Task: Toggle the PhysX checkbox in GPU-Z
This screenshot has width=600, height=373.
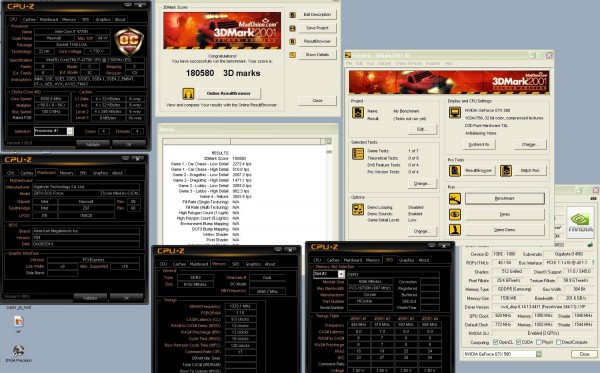Action: pyautogui.click(x=539, y=342)
